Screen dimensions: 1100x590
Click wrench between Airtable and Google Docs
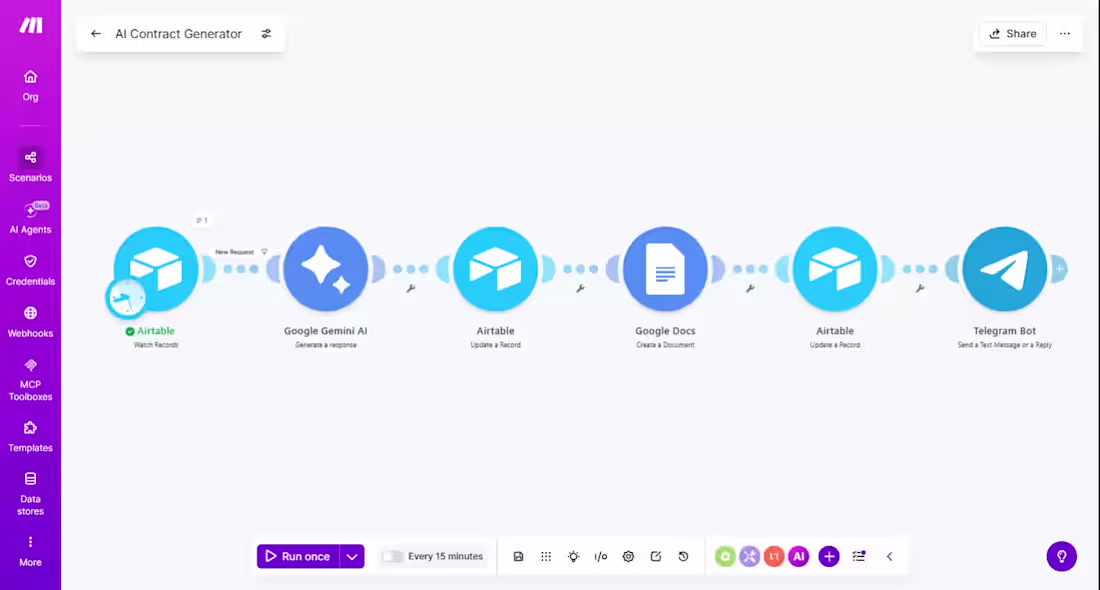[x=580, y=288]
